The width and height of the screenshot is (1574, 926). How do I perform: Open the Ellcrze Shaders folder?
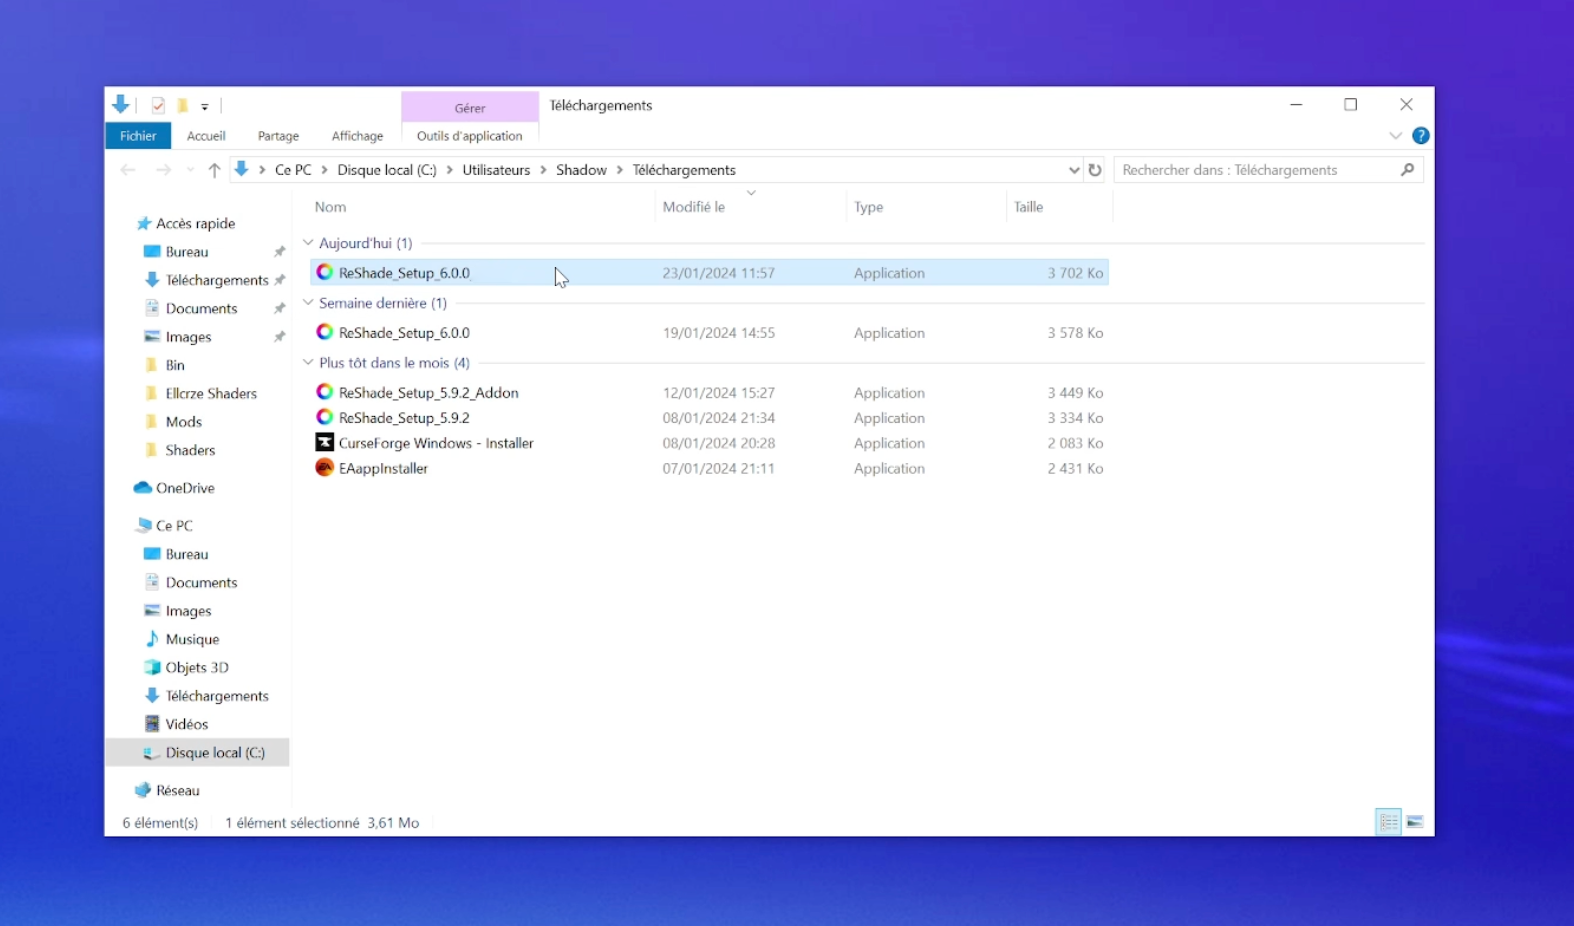(x=210, y=394)
